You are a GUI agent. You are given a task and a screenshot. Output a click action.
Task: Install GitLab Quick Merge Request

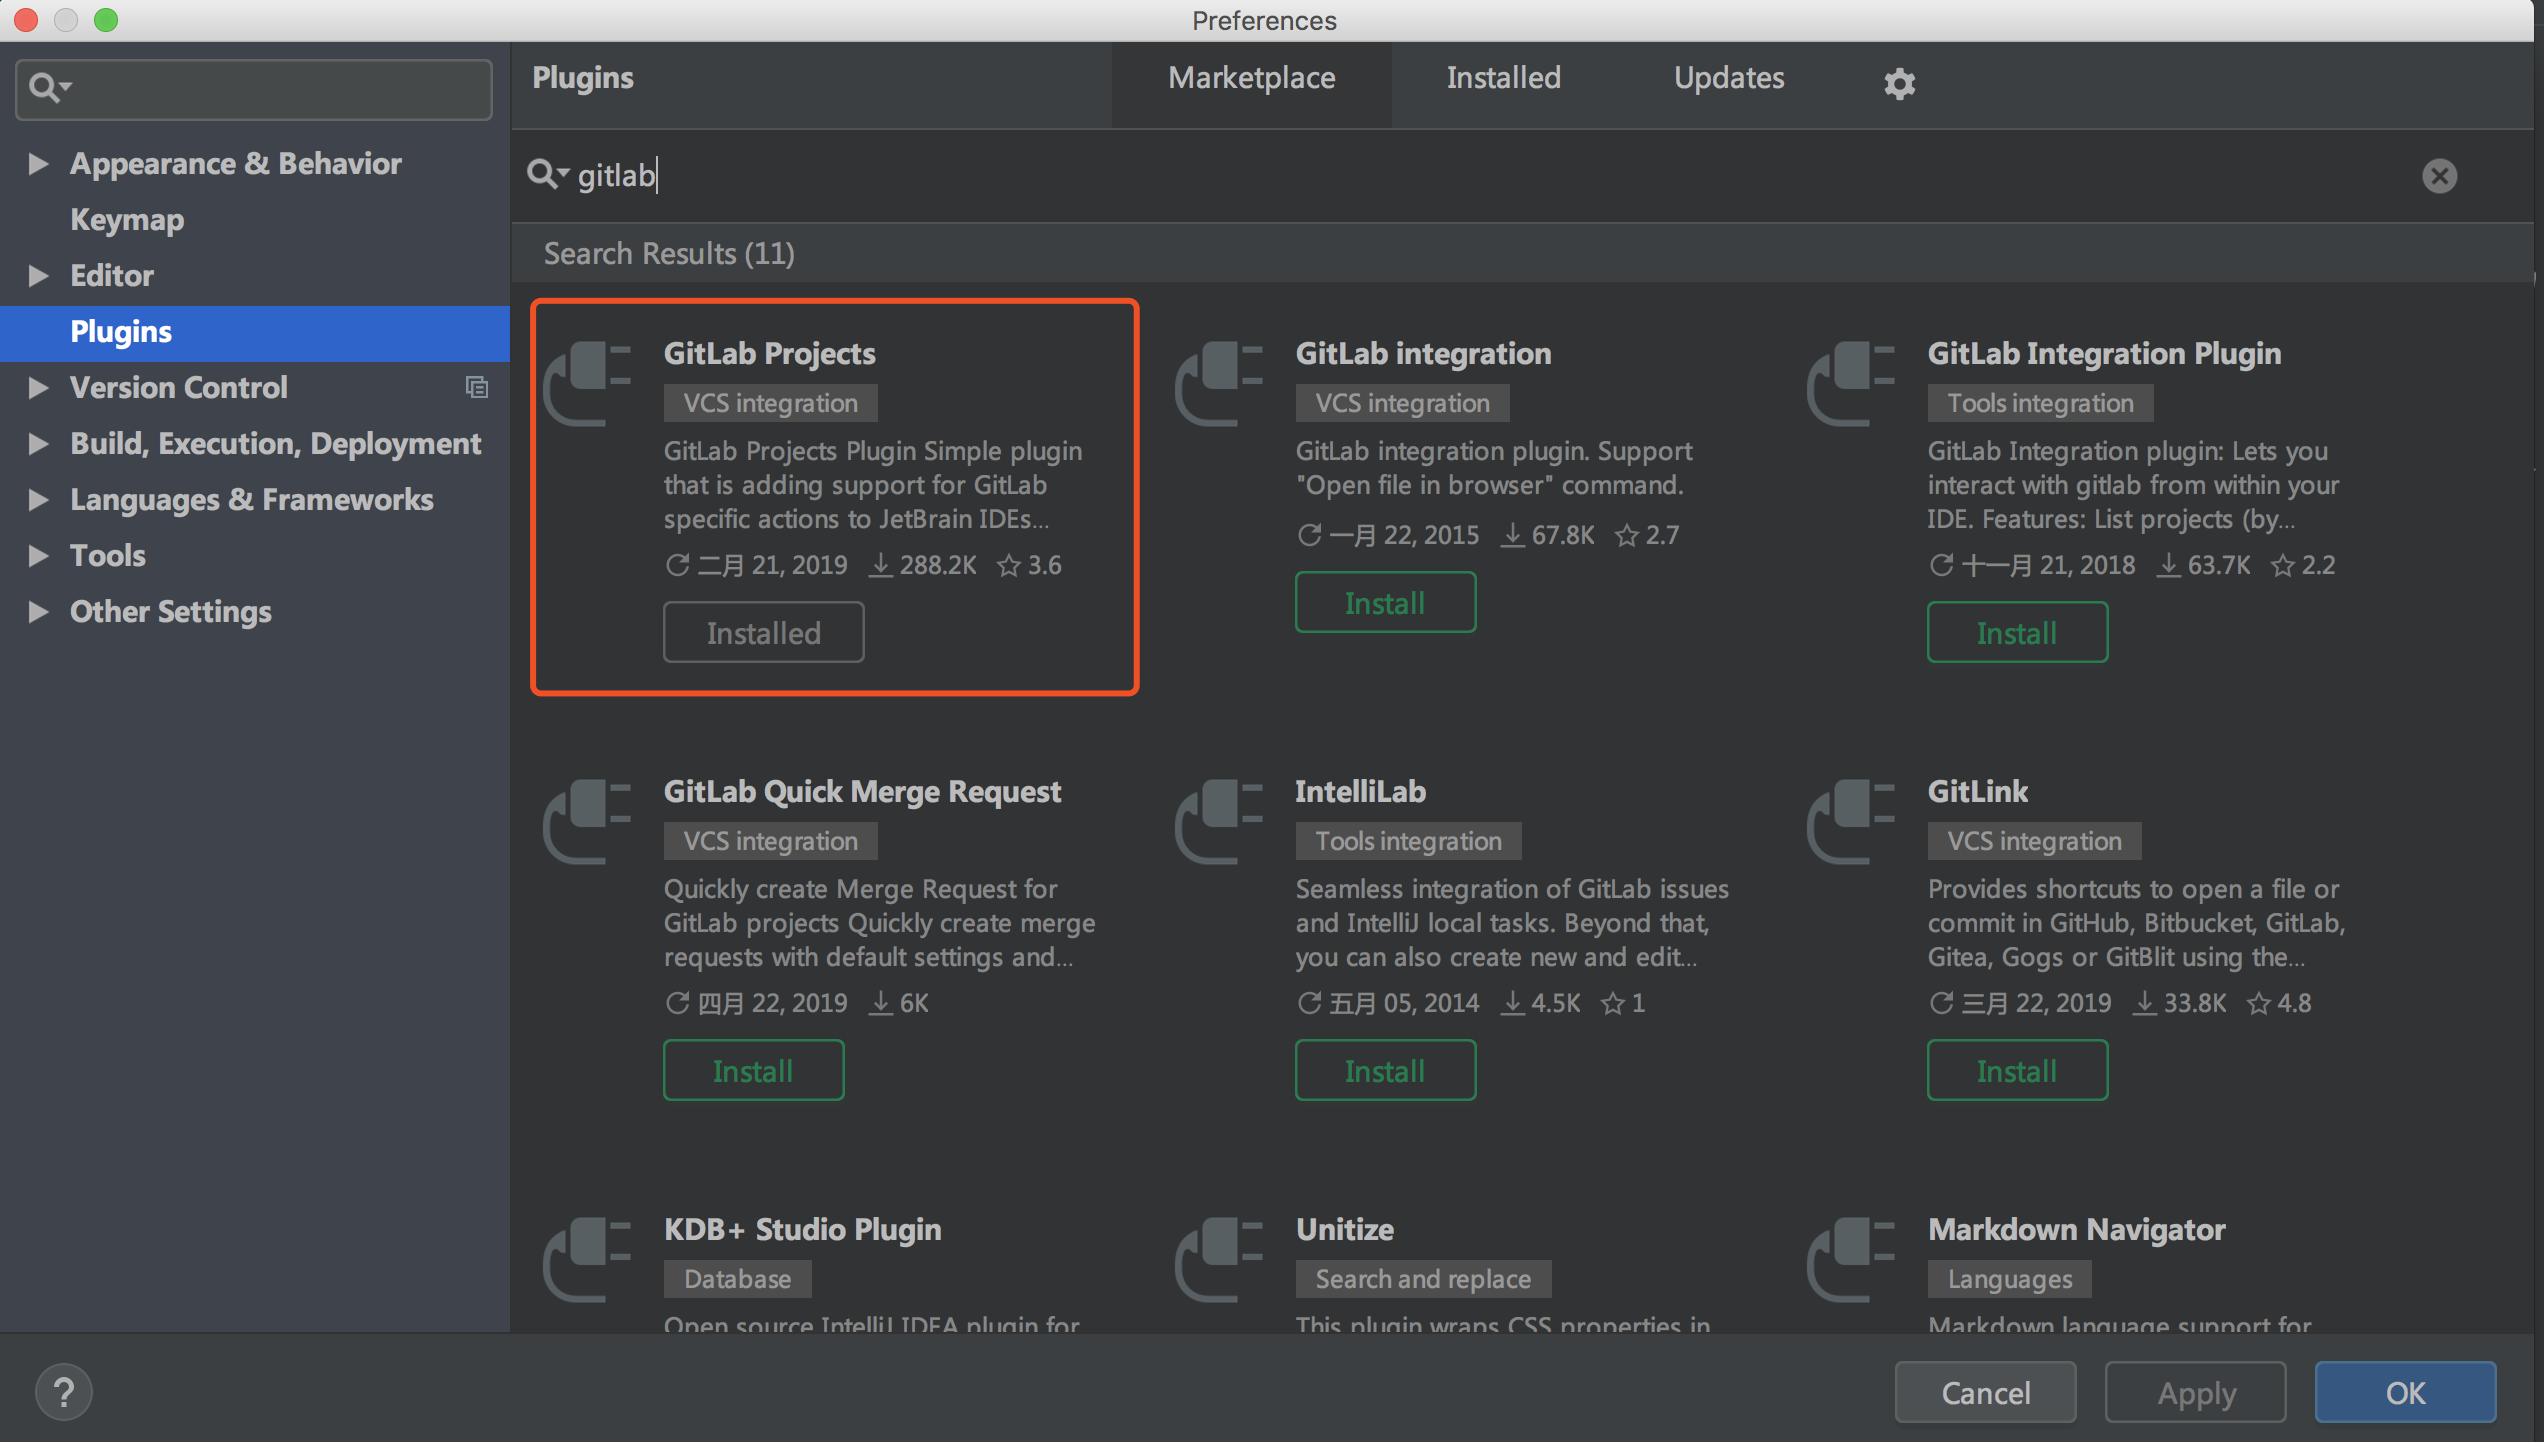point(753,1070)
